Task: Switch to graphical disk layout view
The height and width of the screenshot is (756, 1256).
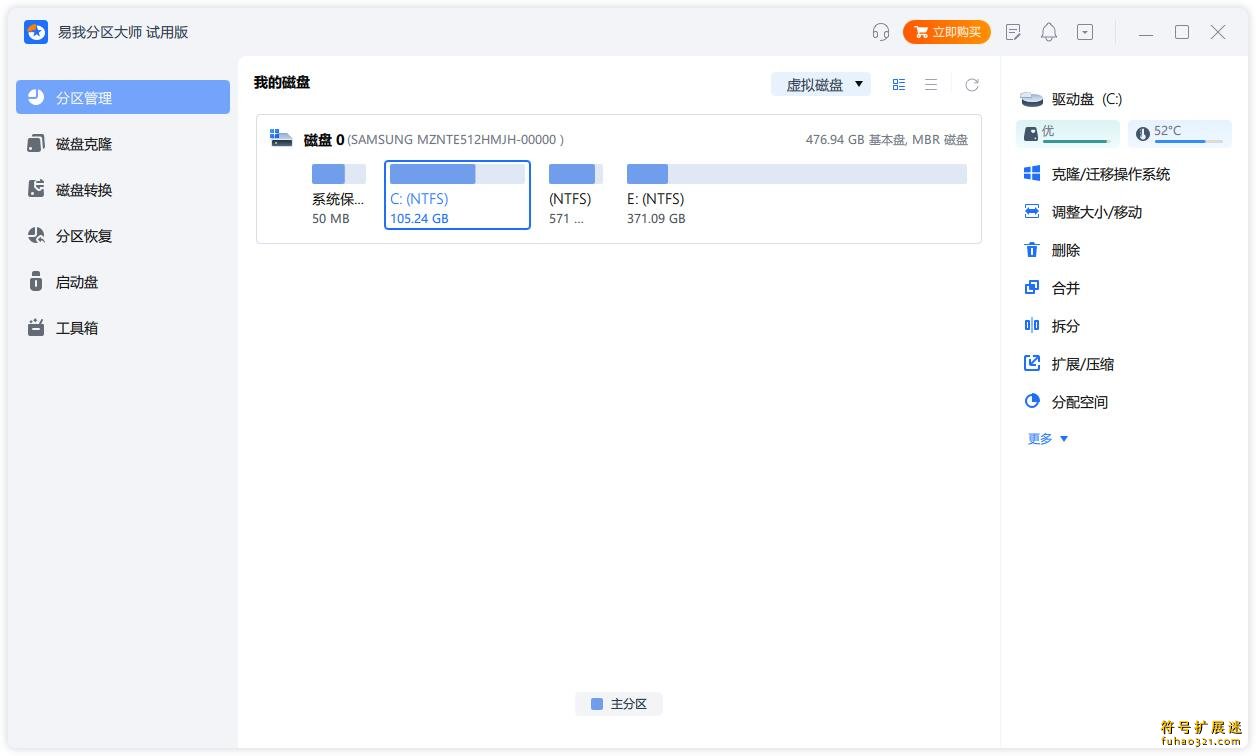Action: click(899, 85)
